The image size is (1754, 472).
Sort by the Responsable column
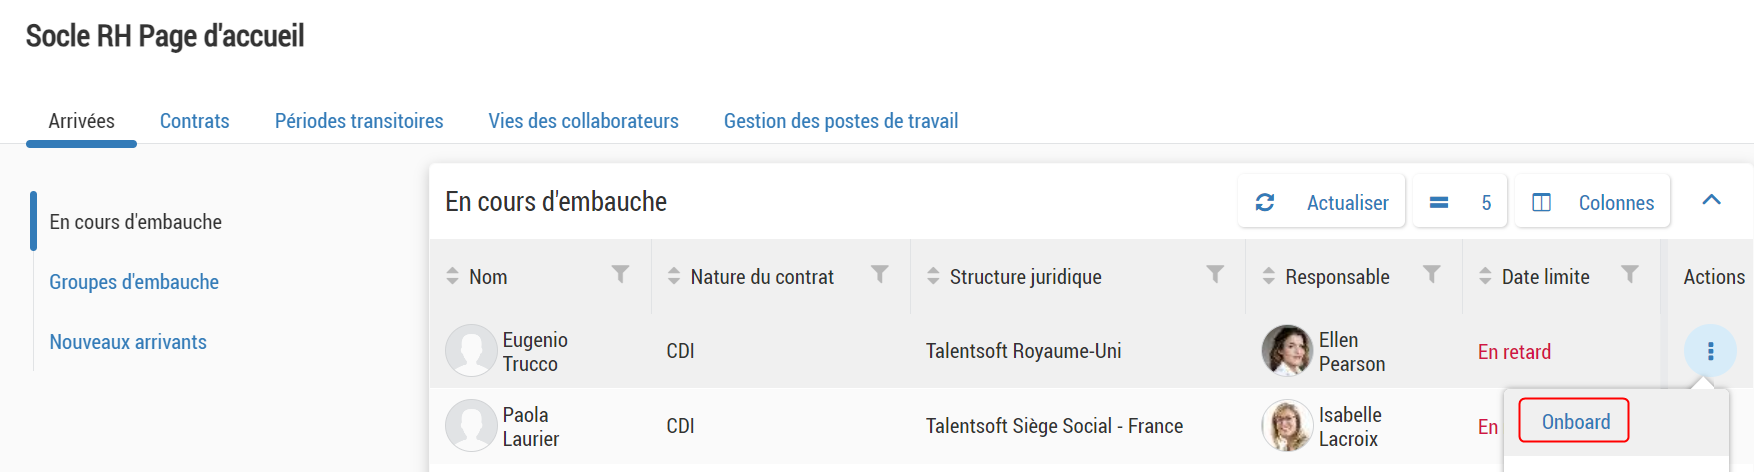[1269, 276]
